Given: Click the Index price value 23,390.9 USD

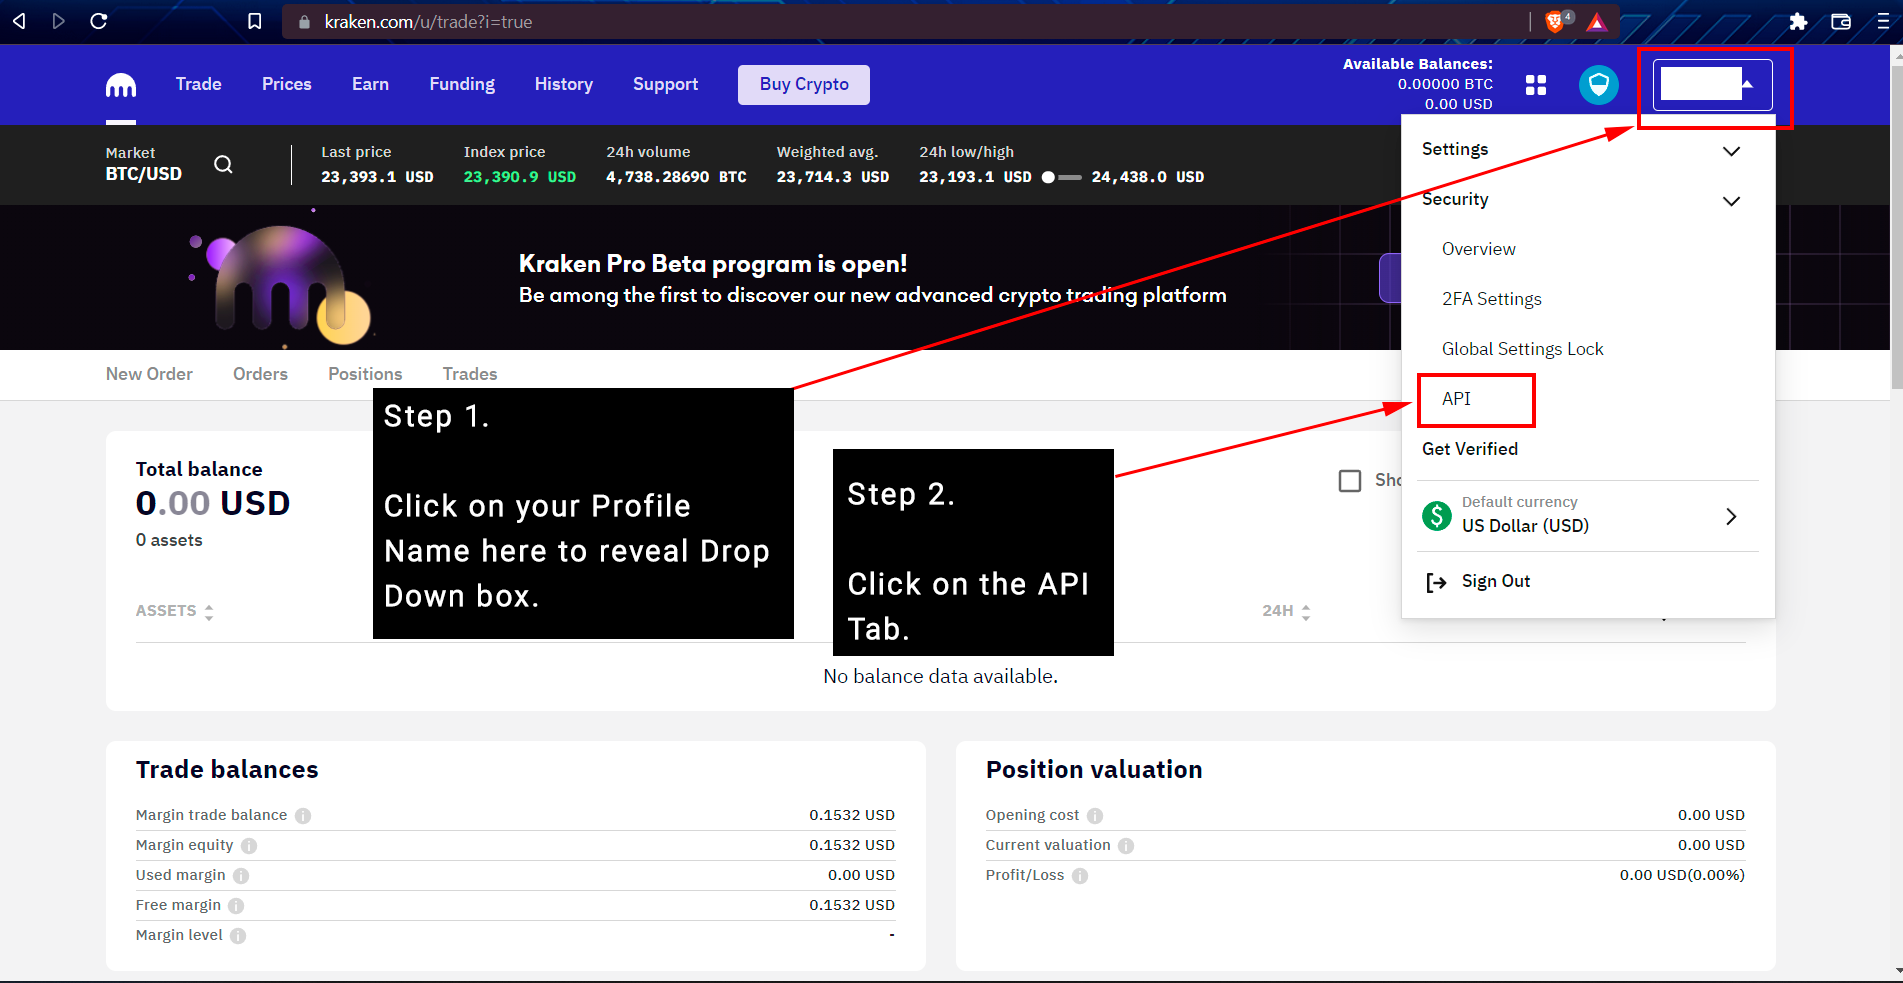Looking at the screenshot, I should (520, 177).
